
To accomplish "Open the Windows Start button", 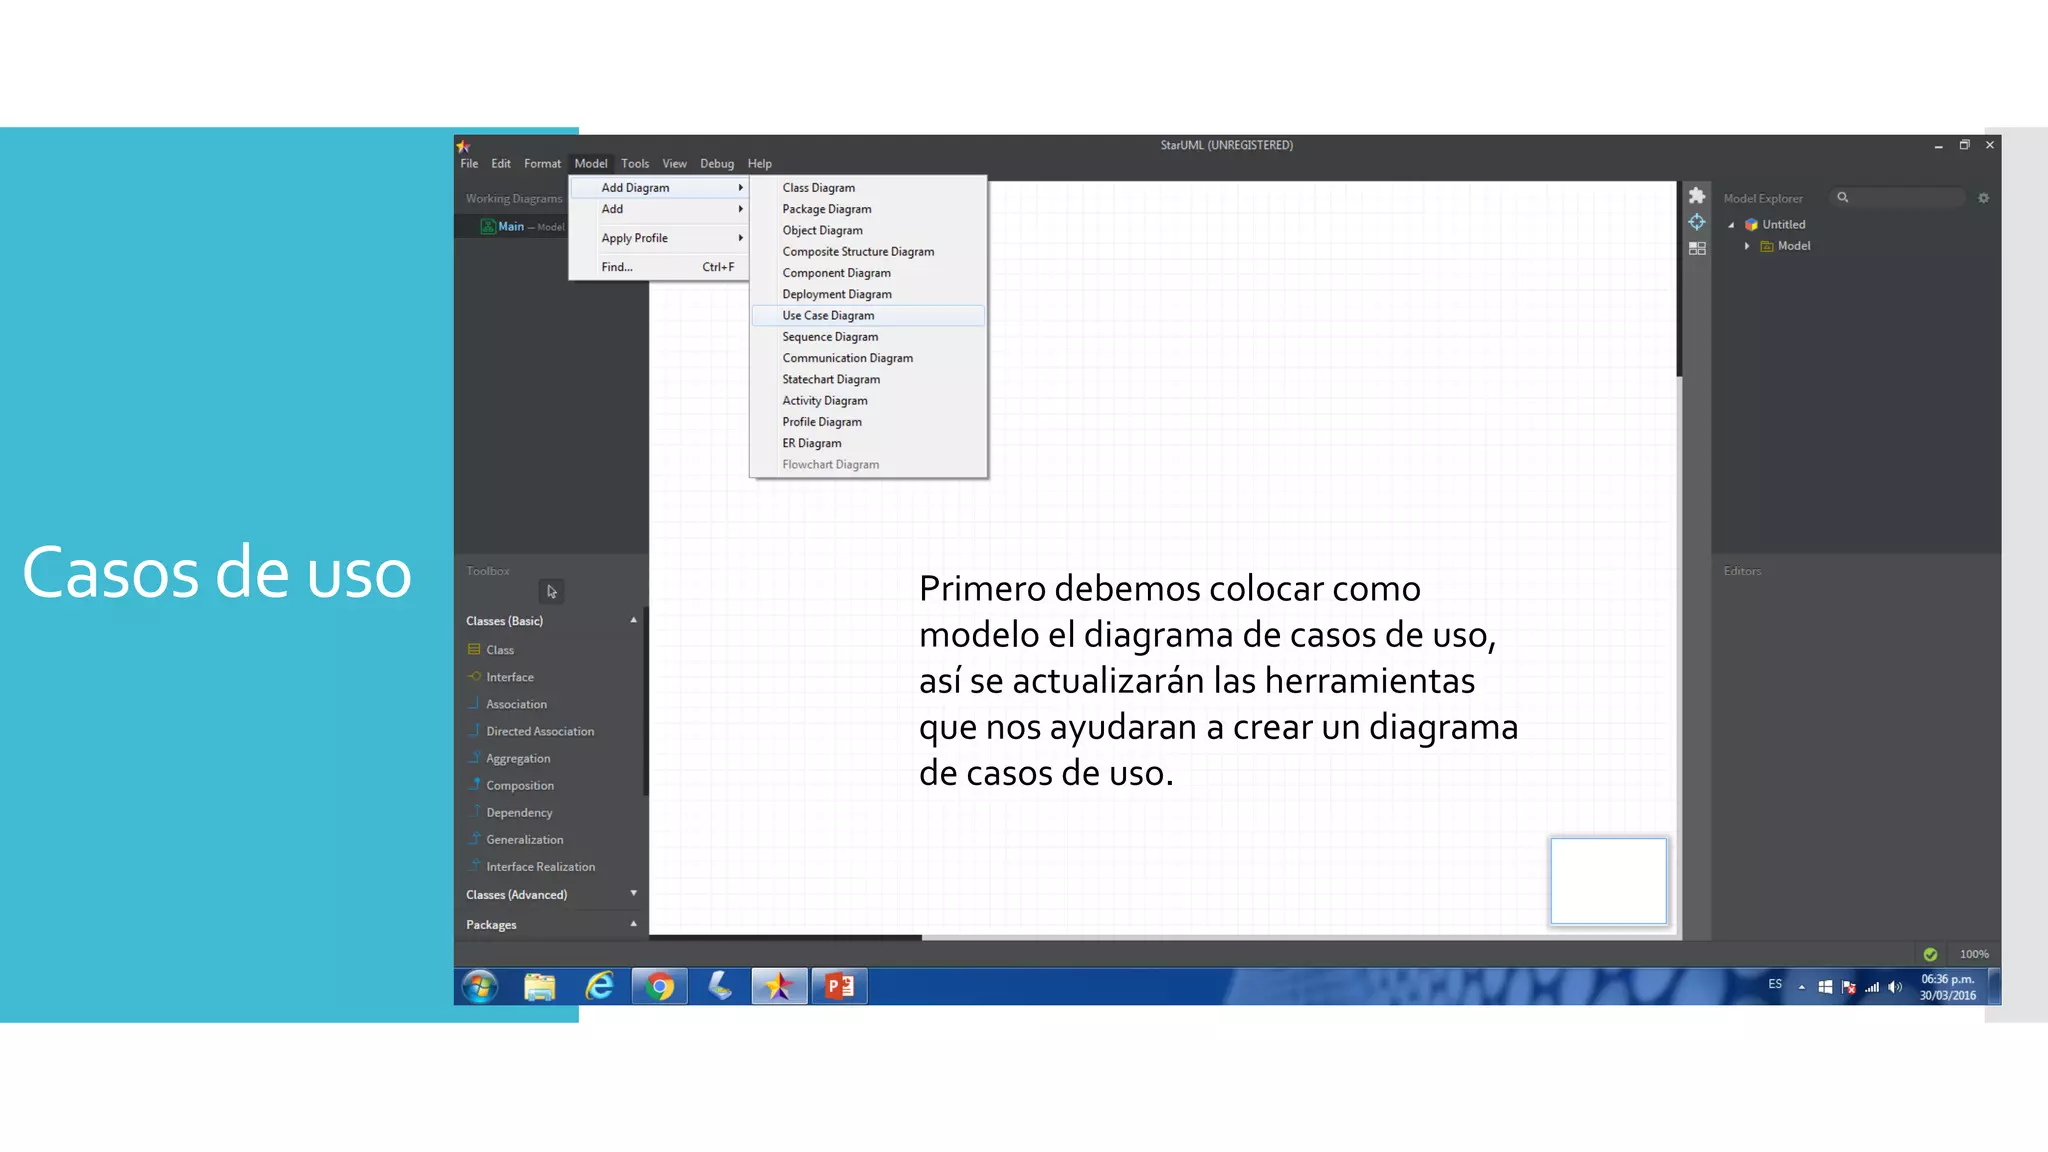I will point(480,987).
